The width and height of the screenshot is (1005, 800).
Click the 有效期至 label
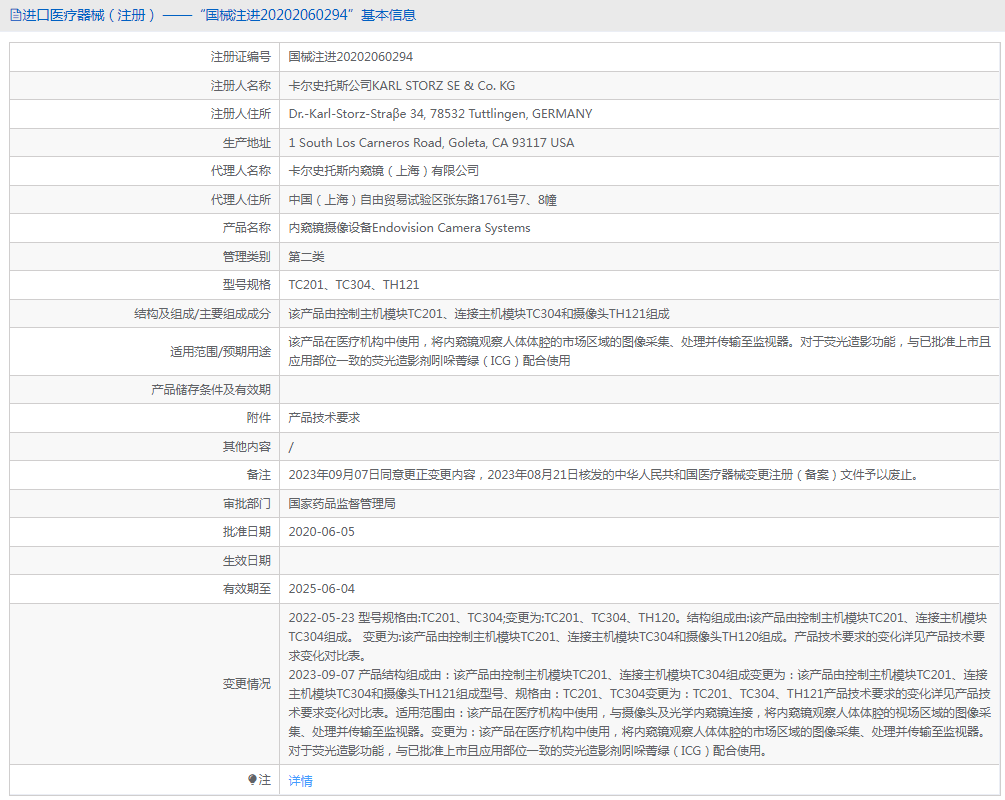247,589
